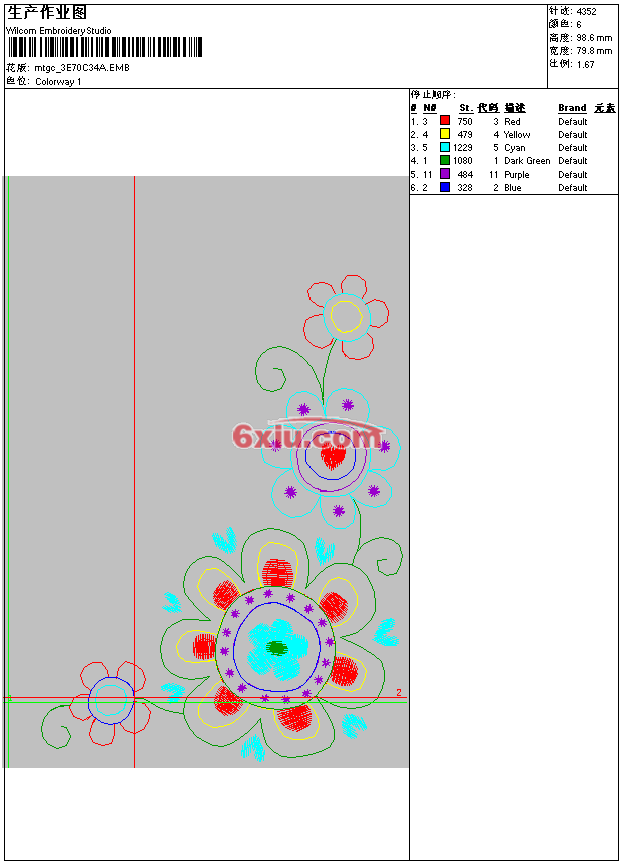Click the Brand column header

(572, 108)
